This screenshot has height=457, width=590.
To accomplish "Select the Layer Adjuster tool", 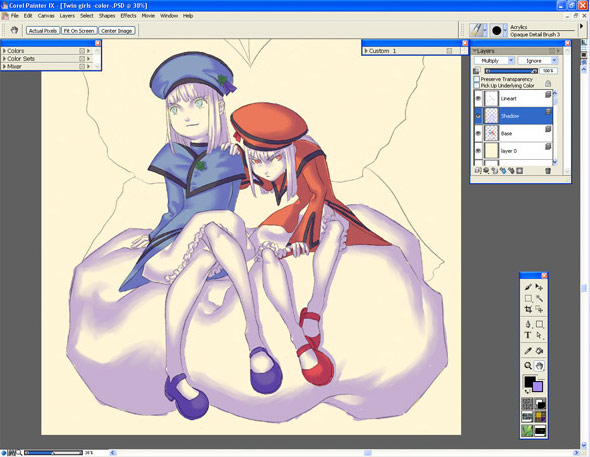I will pos(539,287).
